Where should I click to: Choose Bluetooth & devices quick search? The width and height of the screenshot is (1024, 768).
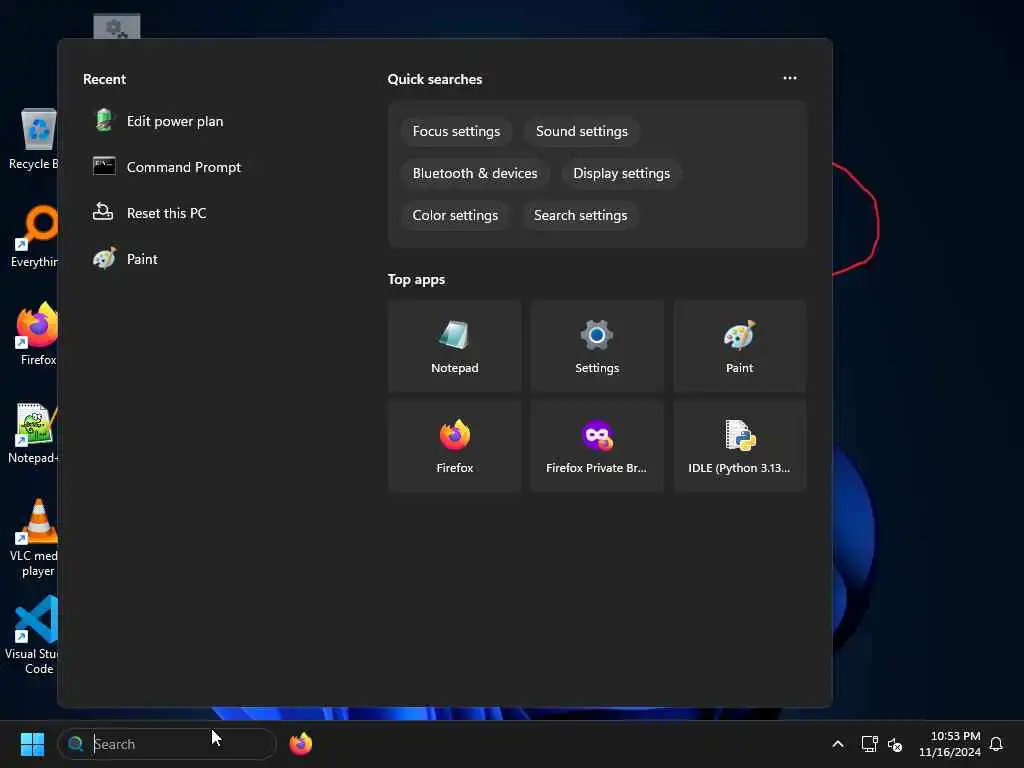pos(475,173)
